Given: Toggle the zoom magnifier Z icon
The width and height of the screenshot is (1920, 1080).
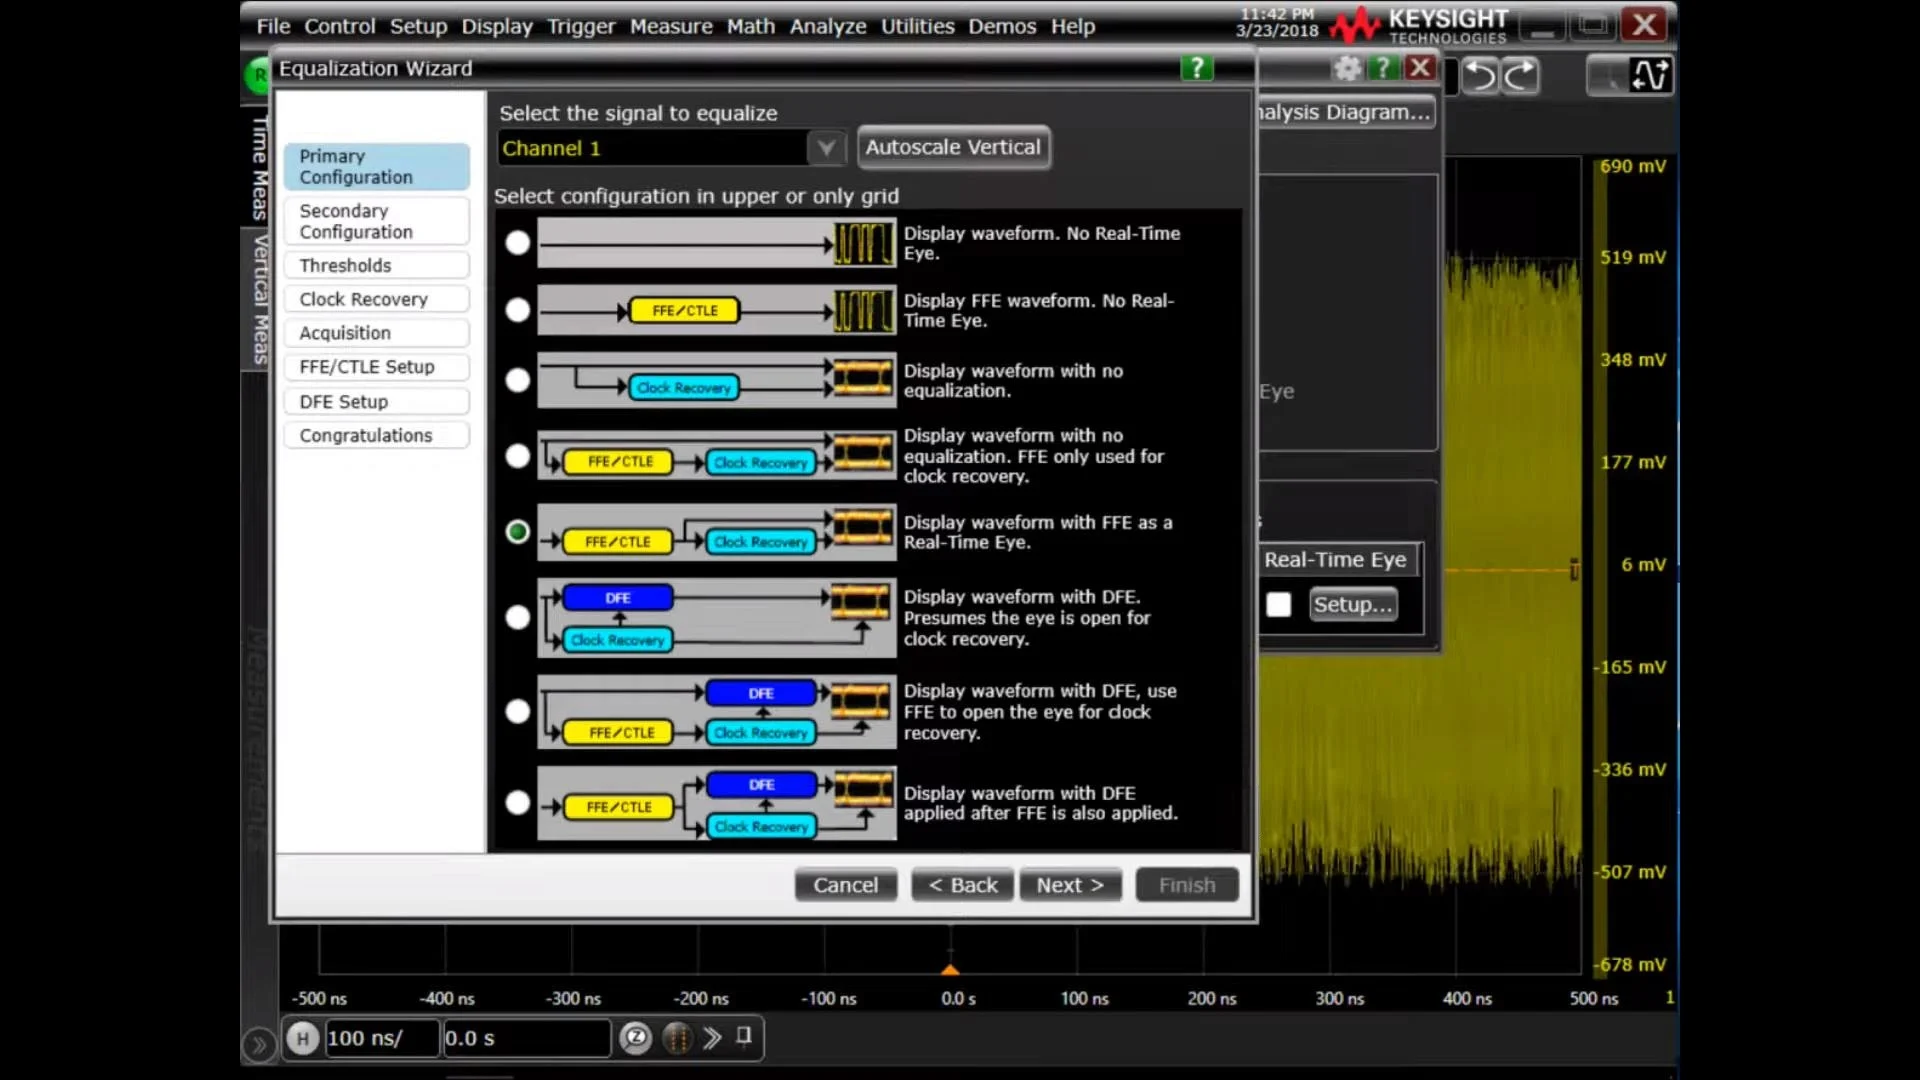Looking at the screenshot, I should (635, 1038).
